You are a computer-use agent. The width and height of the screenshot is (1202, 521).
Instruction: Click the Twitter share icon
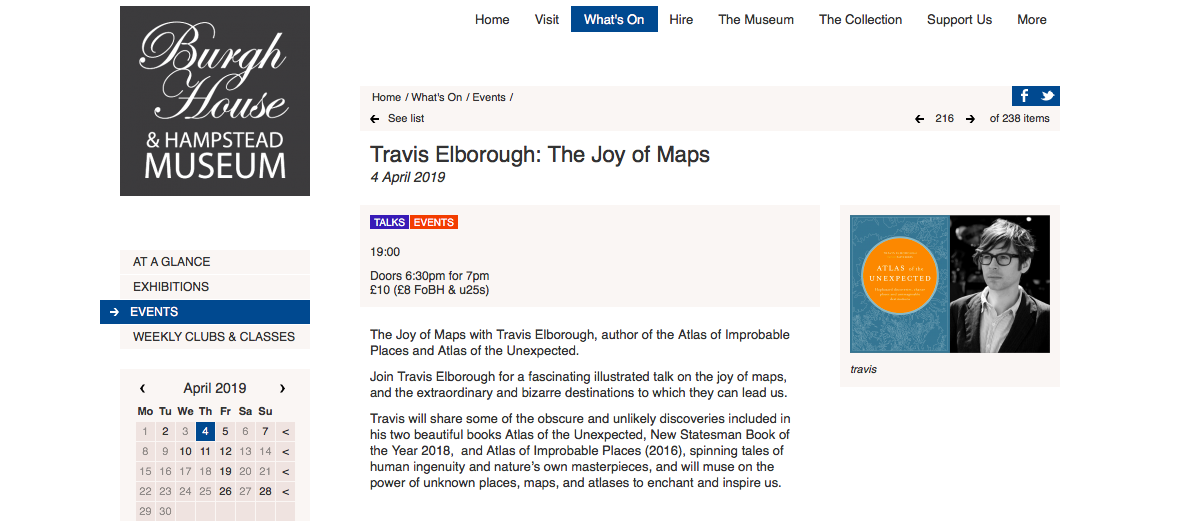click(1047, 96)
